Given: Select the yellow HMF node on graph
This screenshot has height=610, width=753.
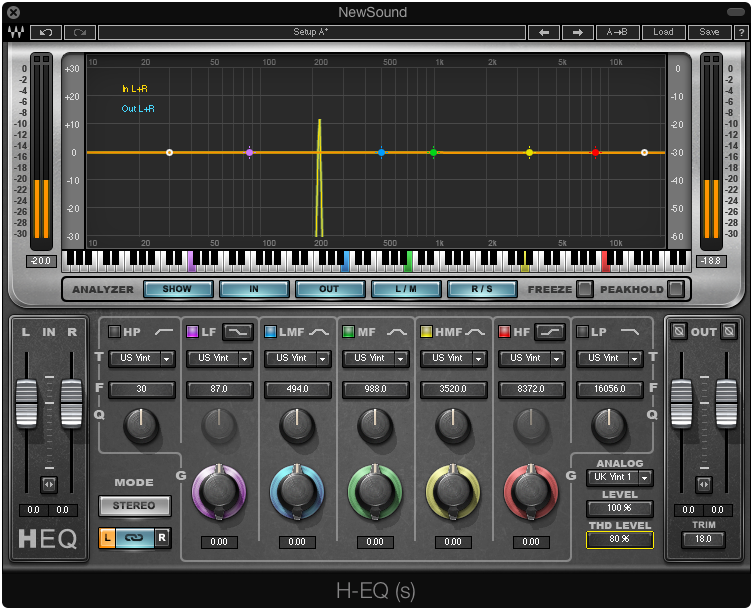Looking at the screenshot, I should point(529,152).
